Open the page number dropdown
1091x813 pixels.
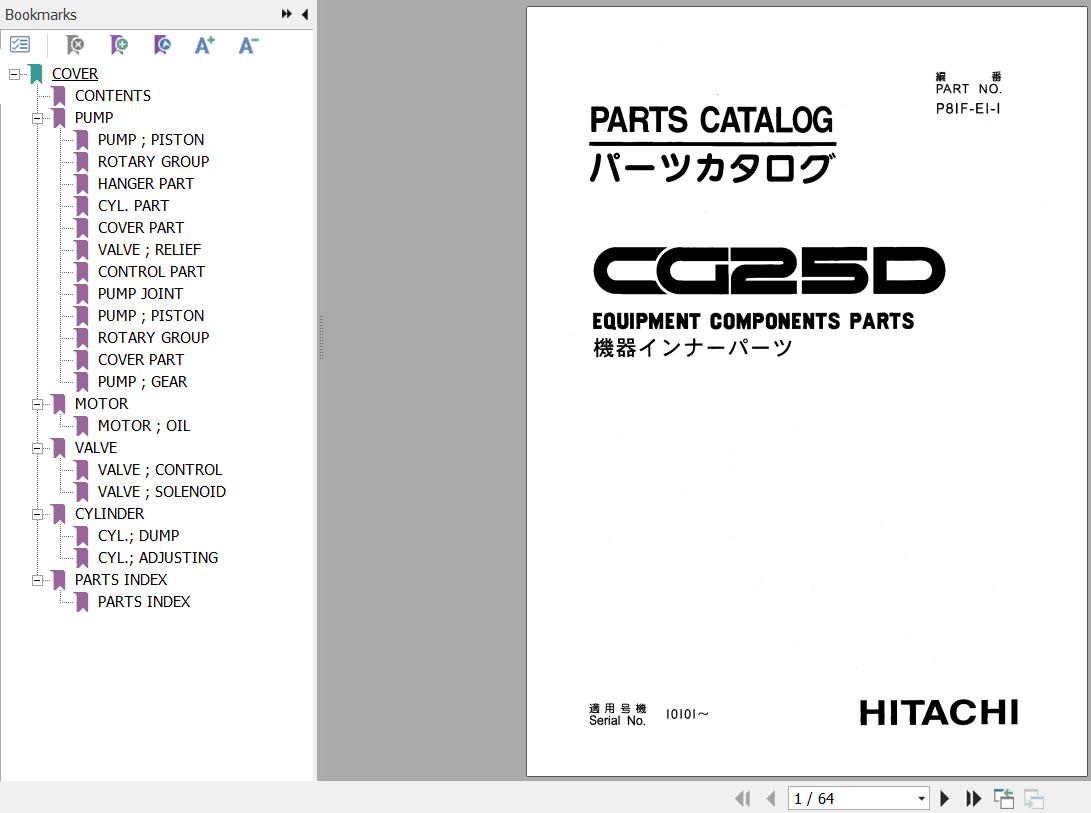coord(921,798)
